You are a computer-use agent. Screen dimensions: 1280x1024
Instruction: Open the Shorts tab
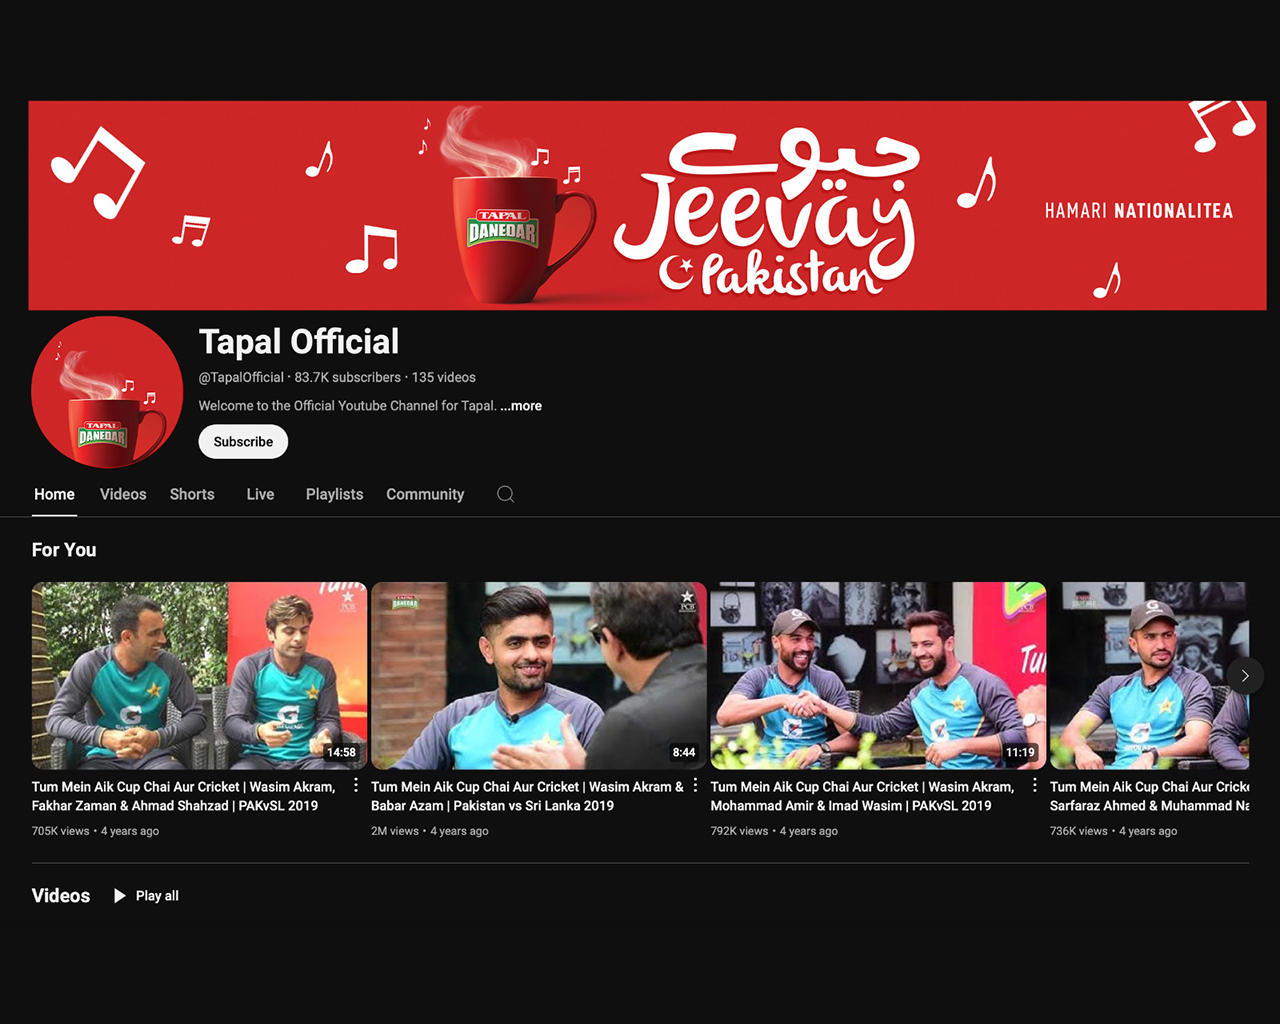coord(192,494)
